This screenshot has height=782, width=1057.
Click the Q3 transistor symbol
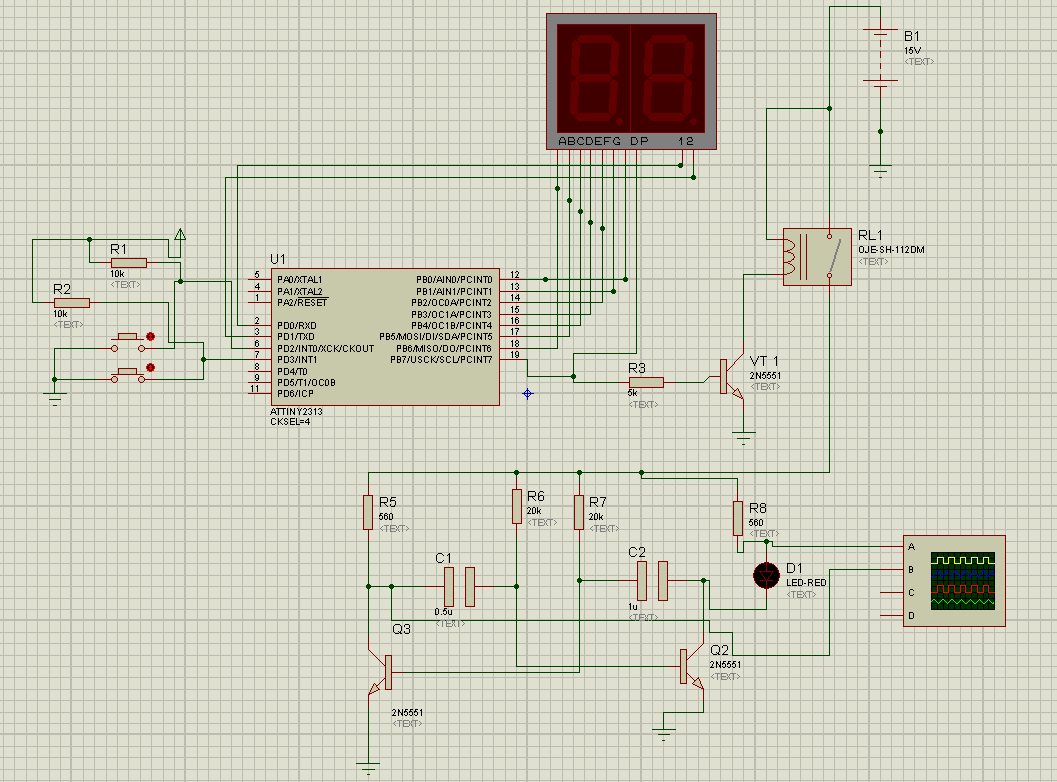click(383, 672)
